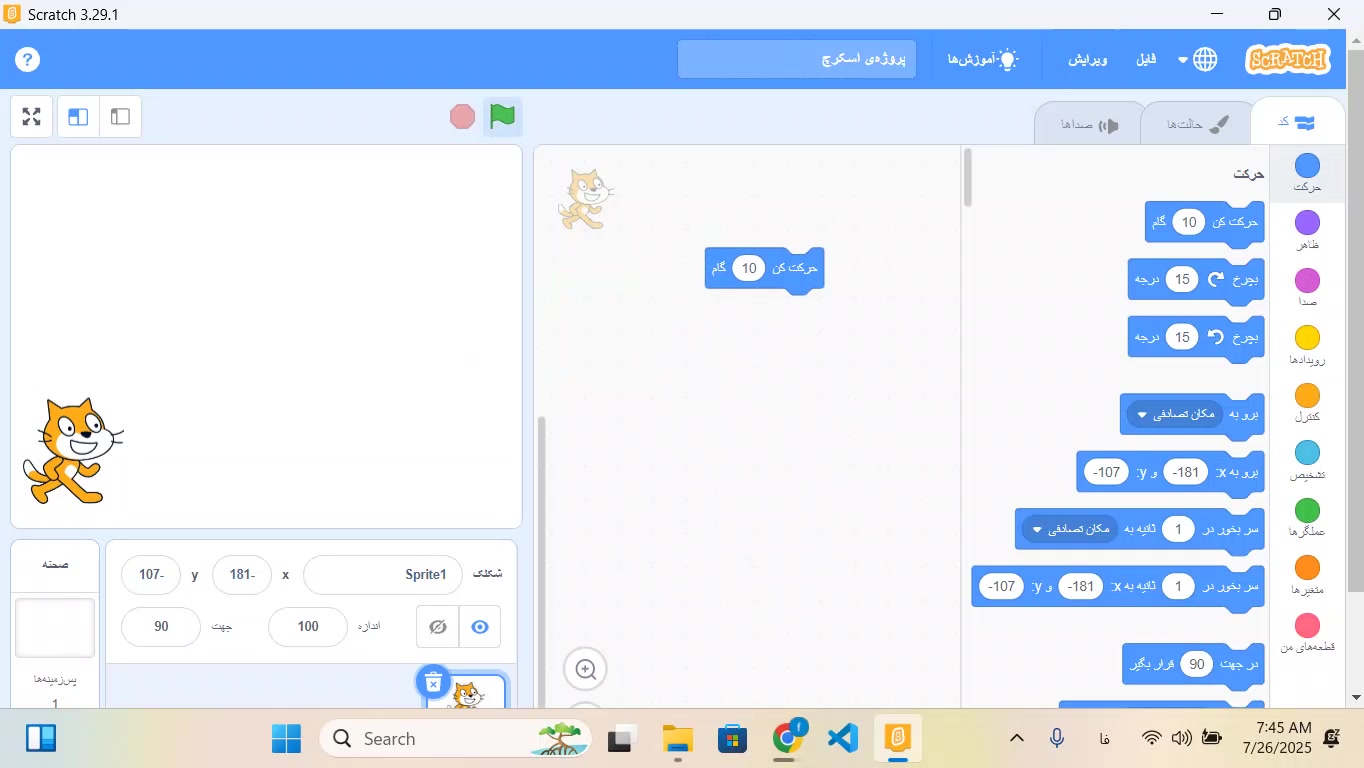Image resolution: width=1364 pixels, height=768 pixels.
Task: Click the 90 value in the point-in-direction block
Action: click(x=1196, y=664)
